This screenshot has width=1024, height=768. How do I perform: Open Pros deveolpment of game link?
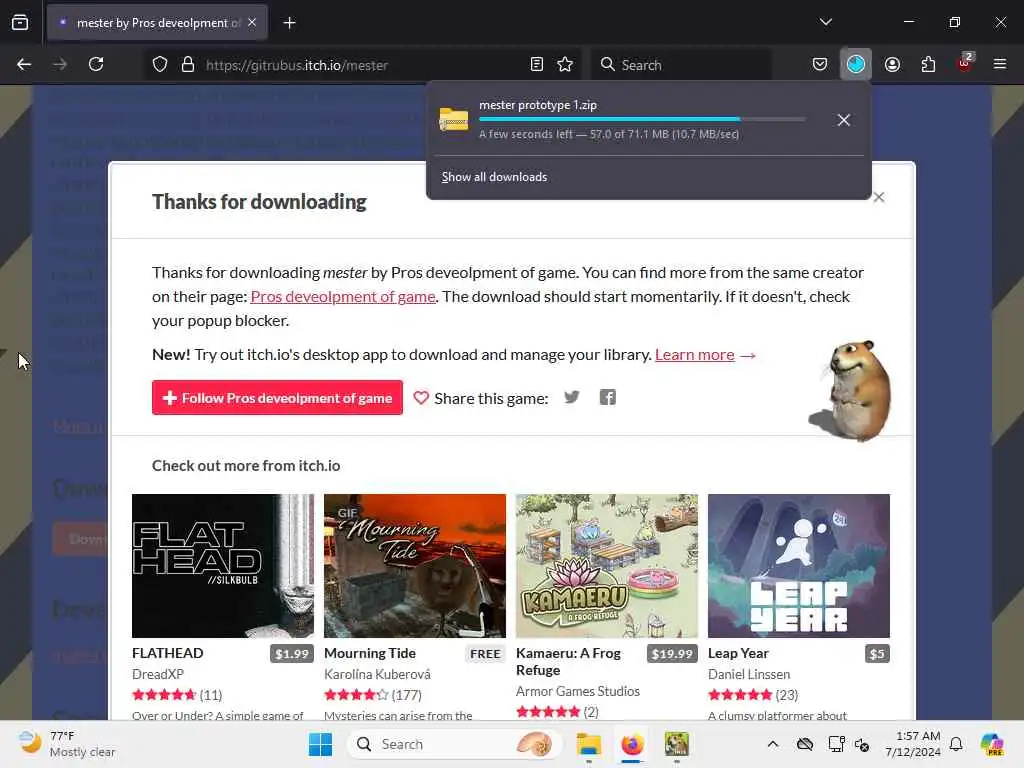(x=343, y=296)
